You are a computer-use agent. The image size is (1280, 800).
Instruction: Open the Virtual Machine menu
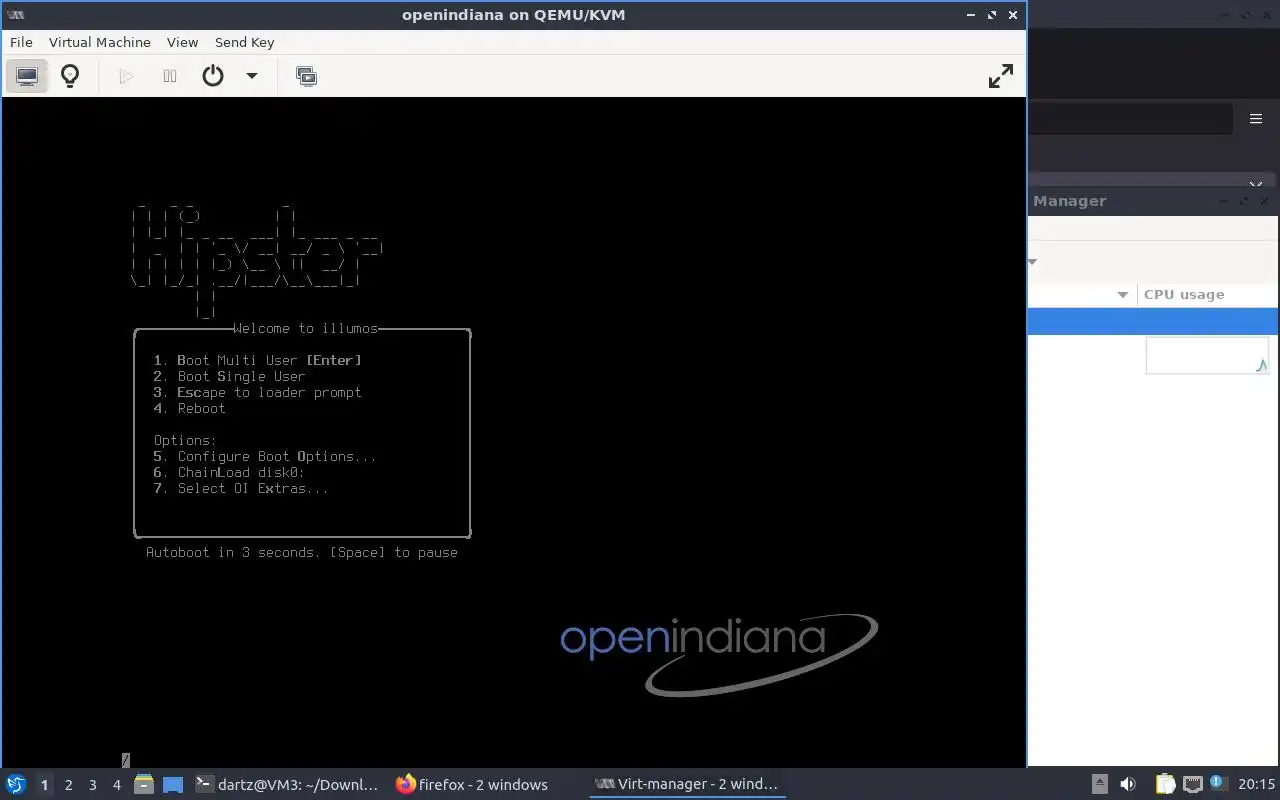[x=100, y=42]
